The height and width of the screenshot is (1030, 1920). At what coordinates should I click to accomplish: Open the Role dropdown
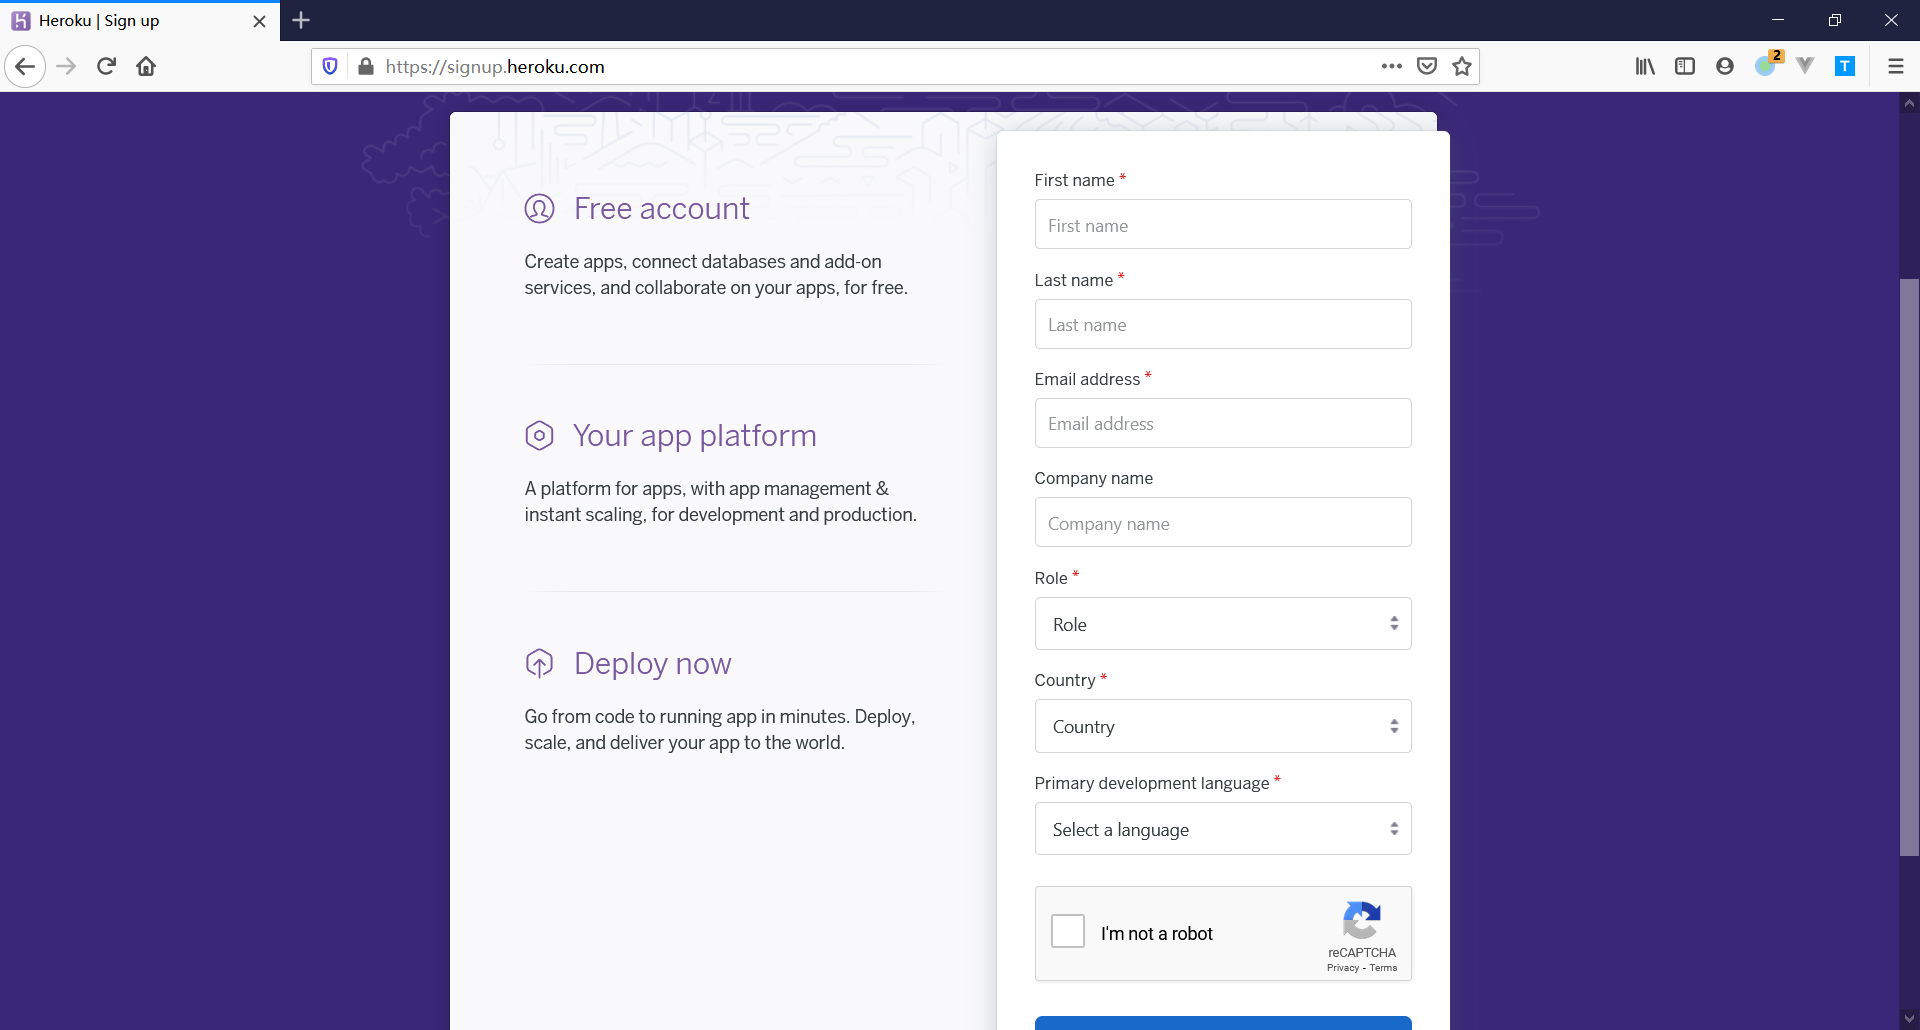[x=1223, y=624]
